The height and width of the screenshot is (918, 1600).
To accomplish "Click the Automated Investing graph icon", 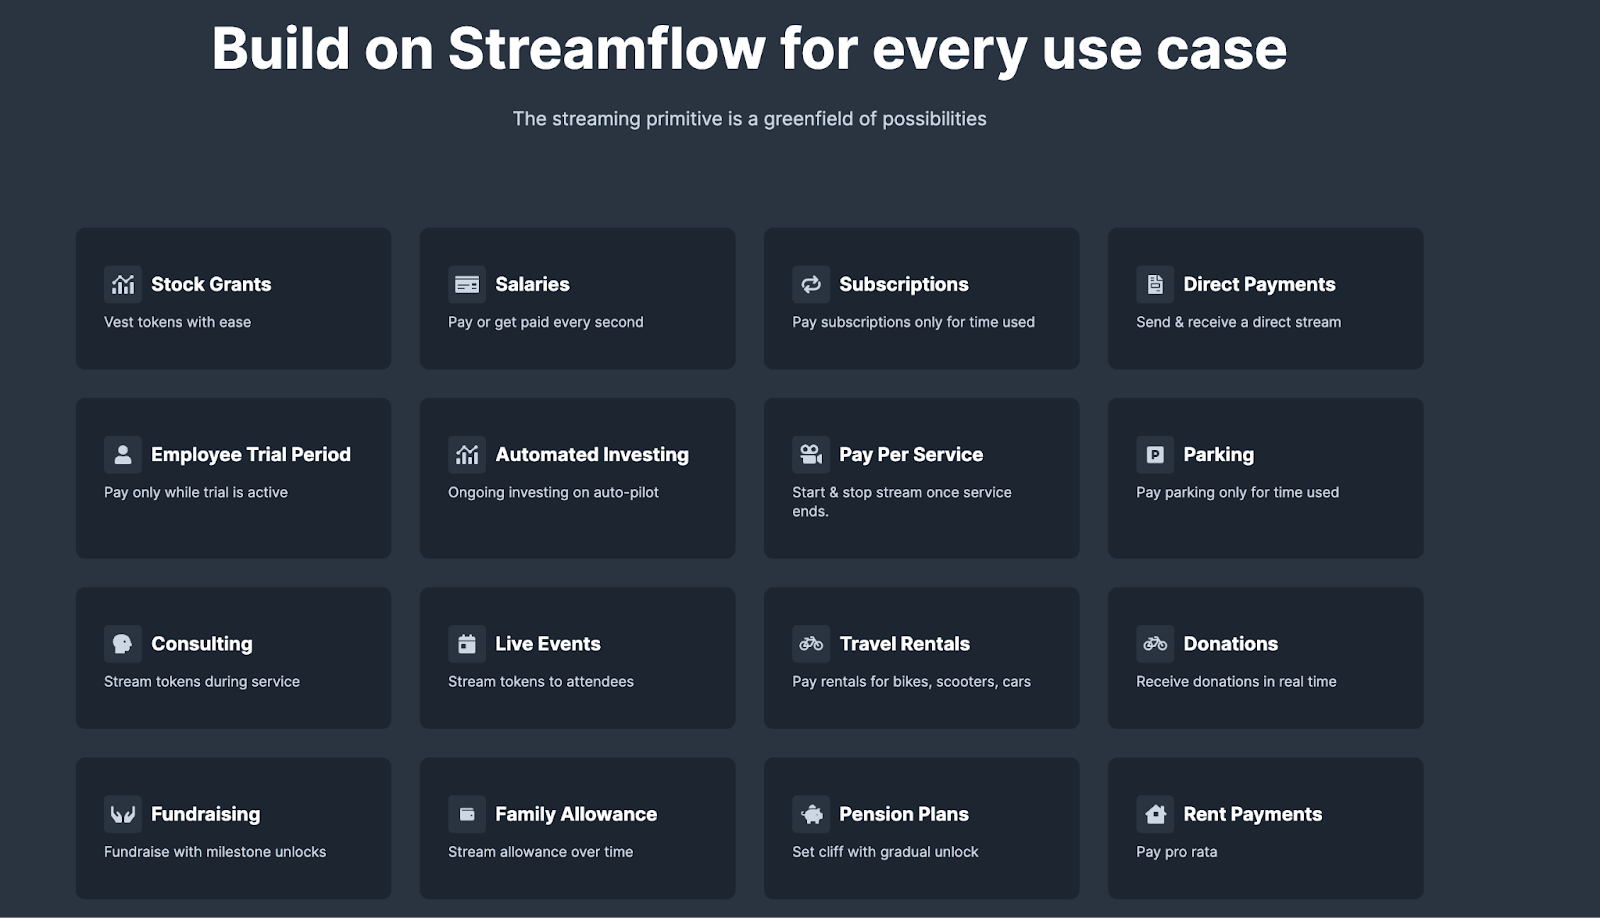I will point(466,454).
